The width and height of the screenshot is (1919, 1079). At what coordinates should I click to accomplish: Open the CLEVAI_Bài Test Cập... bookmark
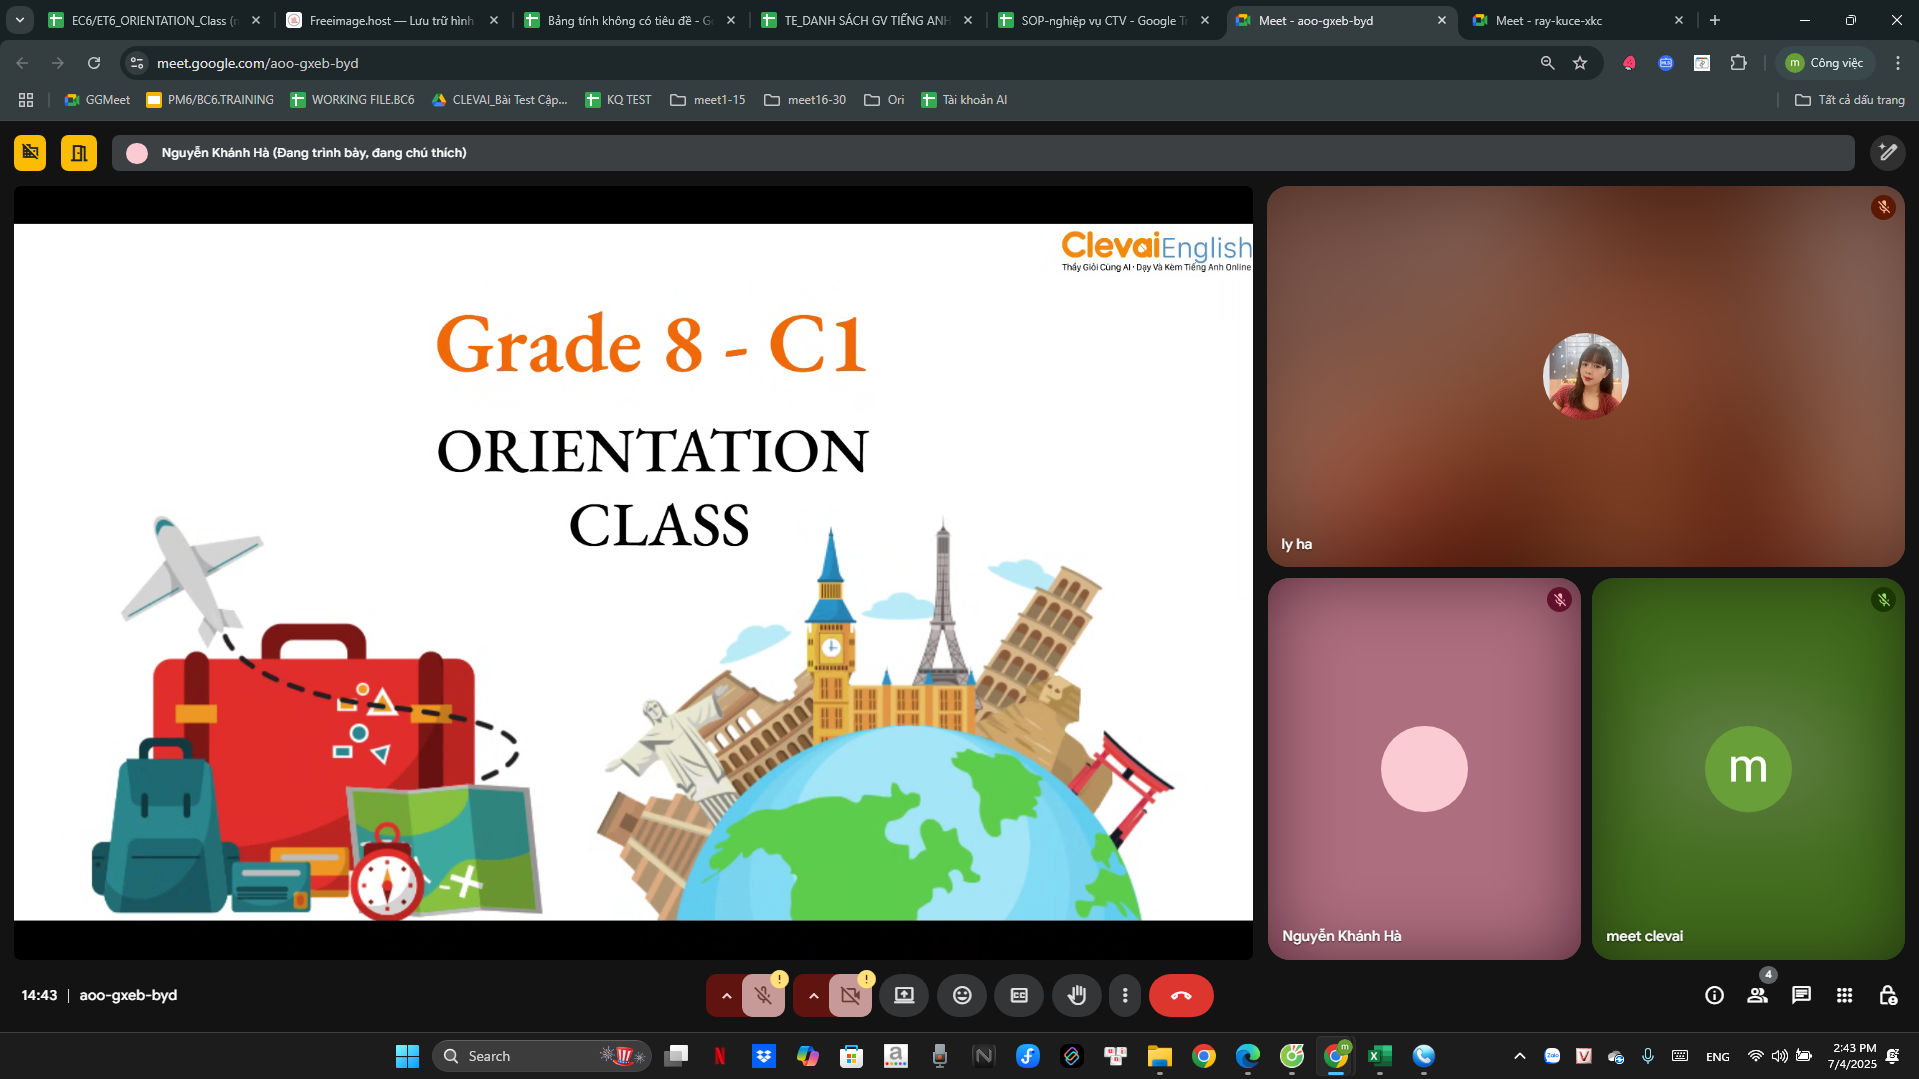[499, 100]
